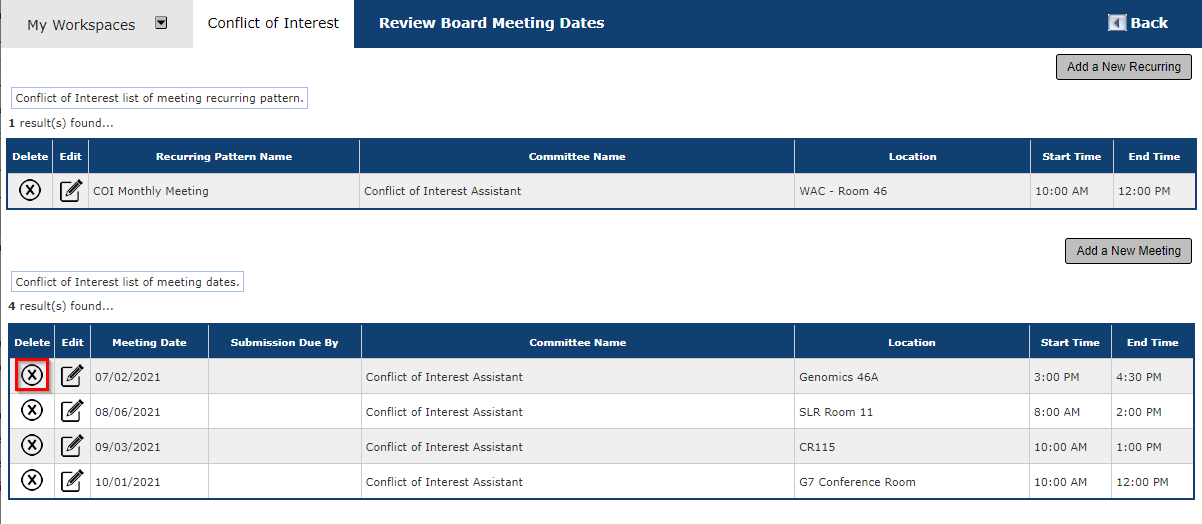Click the Recurring Pattern Name column header

point(224,156)
